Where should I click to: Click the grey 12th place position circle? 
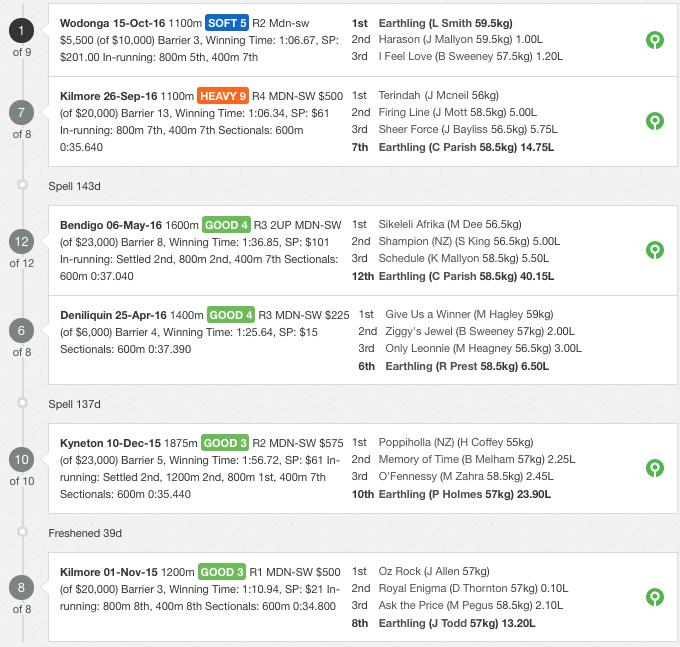click(22, 241)
